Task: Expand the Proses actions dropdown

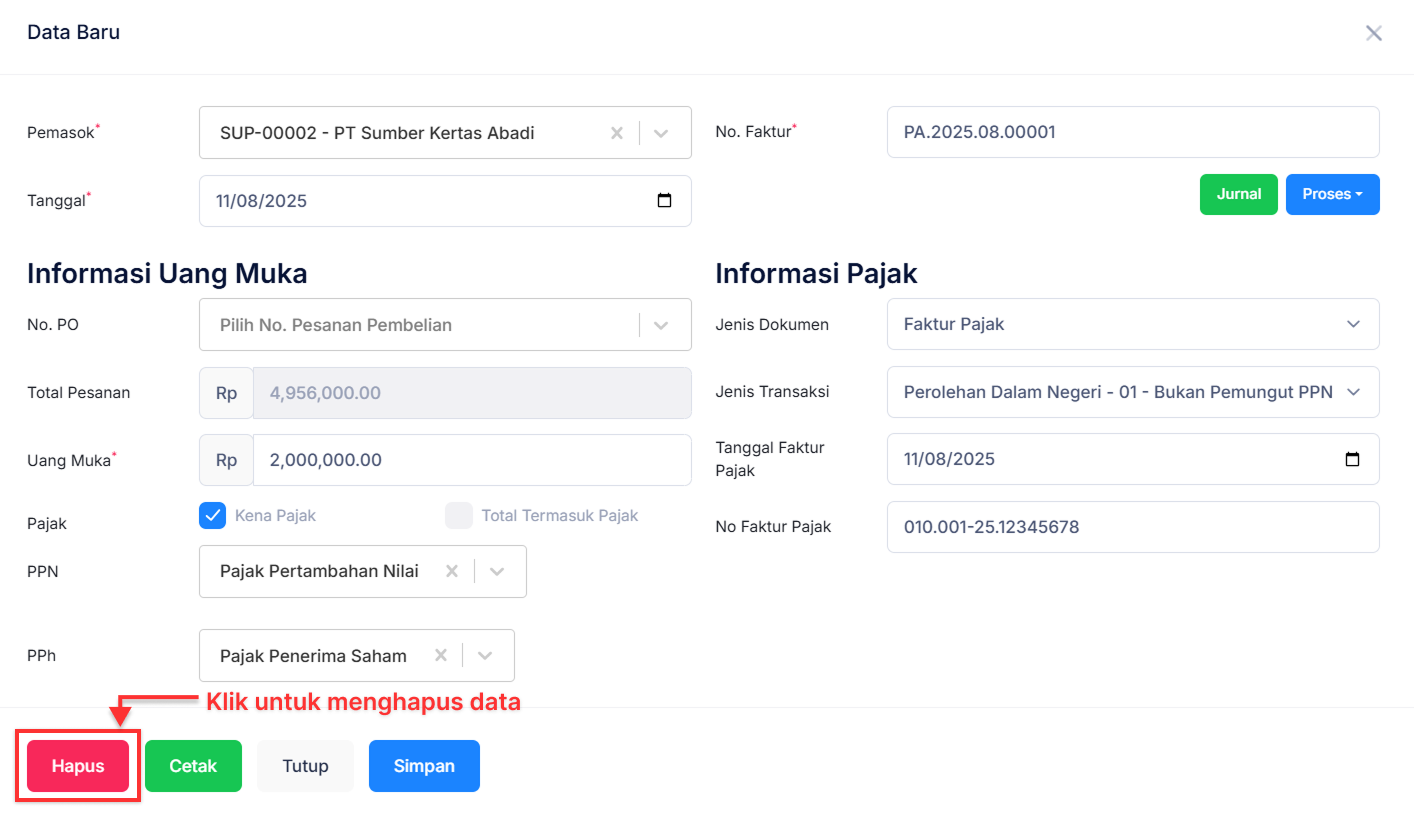Action: click(1332, 194)
